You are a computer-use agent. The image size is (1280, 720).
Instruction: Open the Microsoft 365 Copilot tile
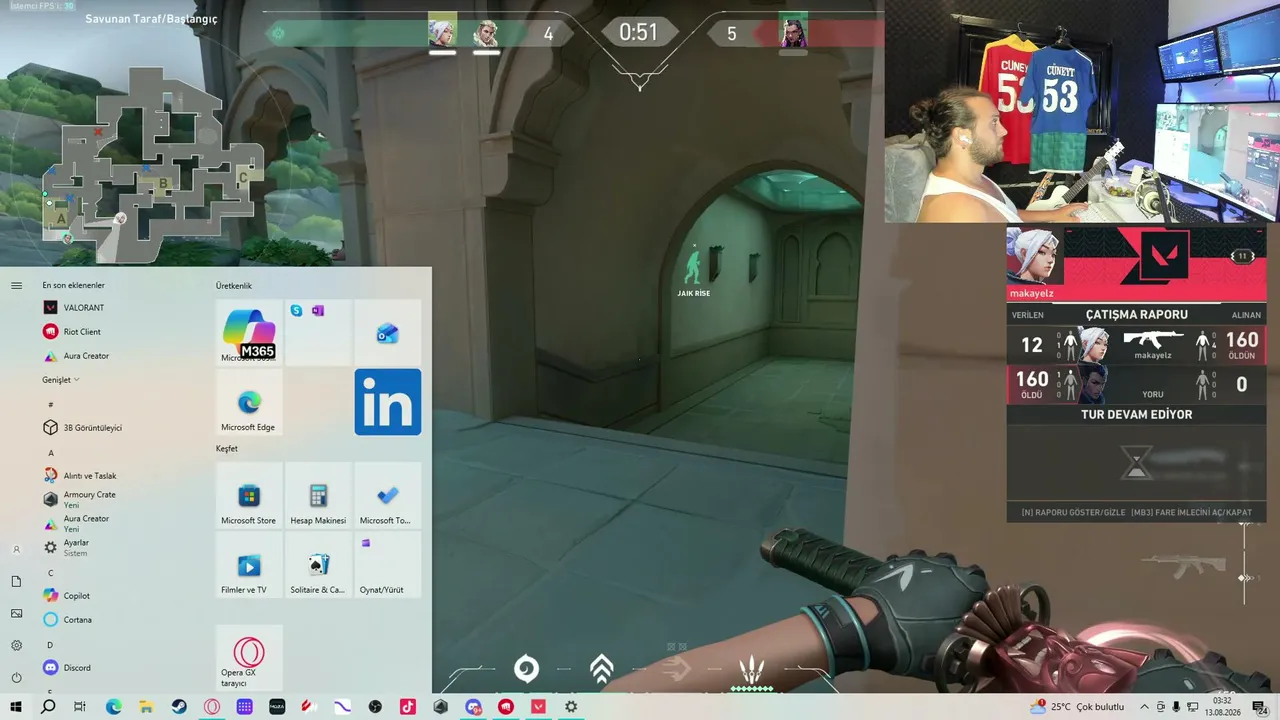coord(249,333)
